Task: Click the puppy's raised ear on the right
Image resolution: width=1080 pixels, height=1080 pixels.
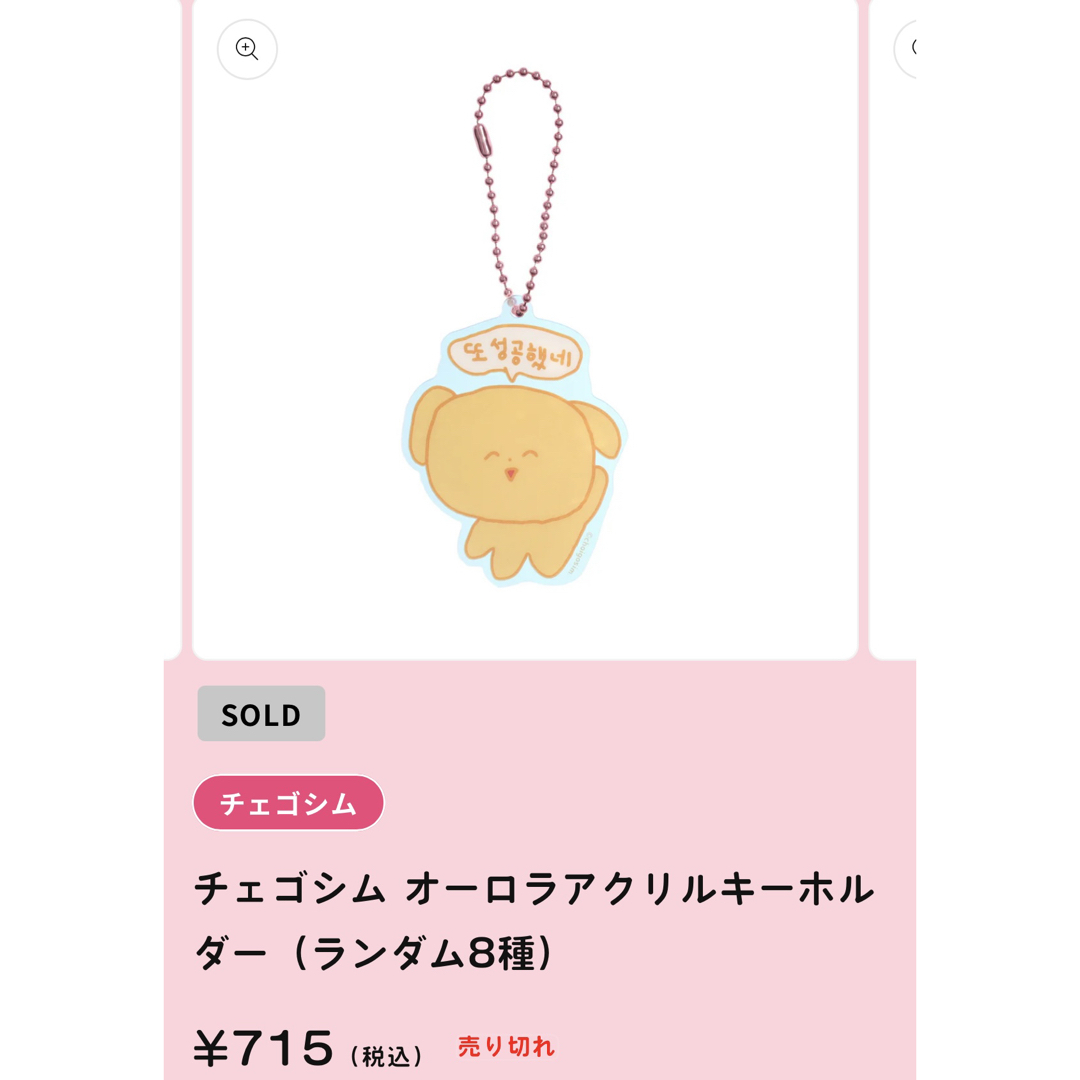Action: coord(598,428)
